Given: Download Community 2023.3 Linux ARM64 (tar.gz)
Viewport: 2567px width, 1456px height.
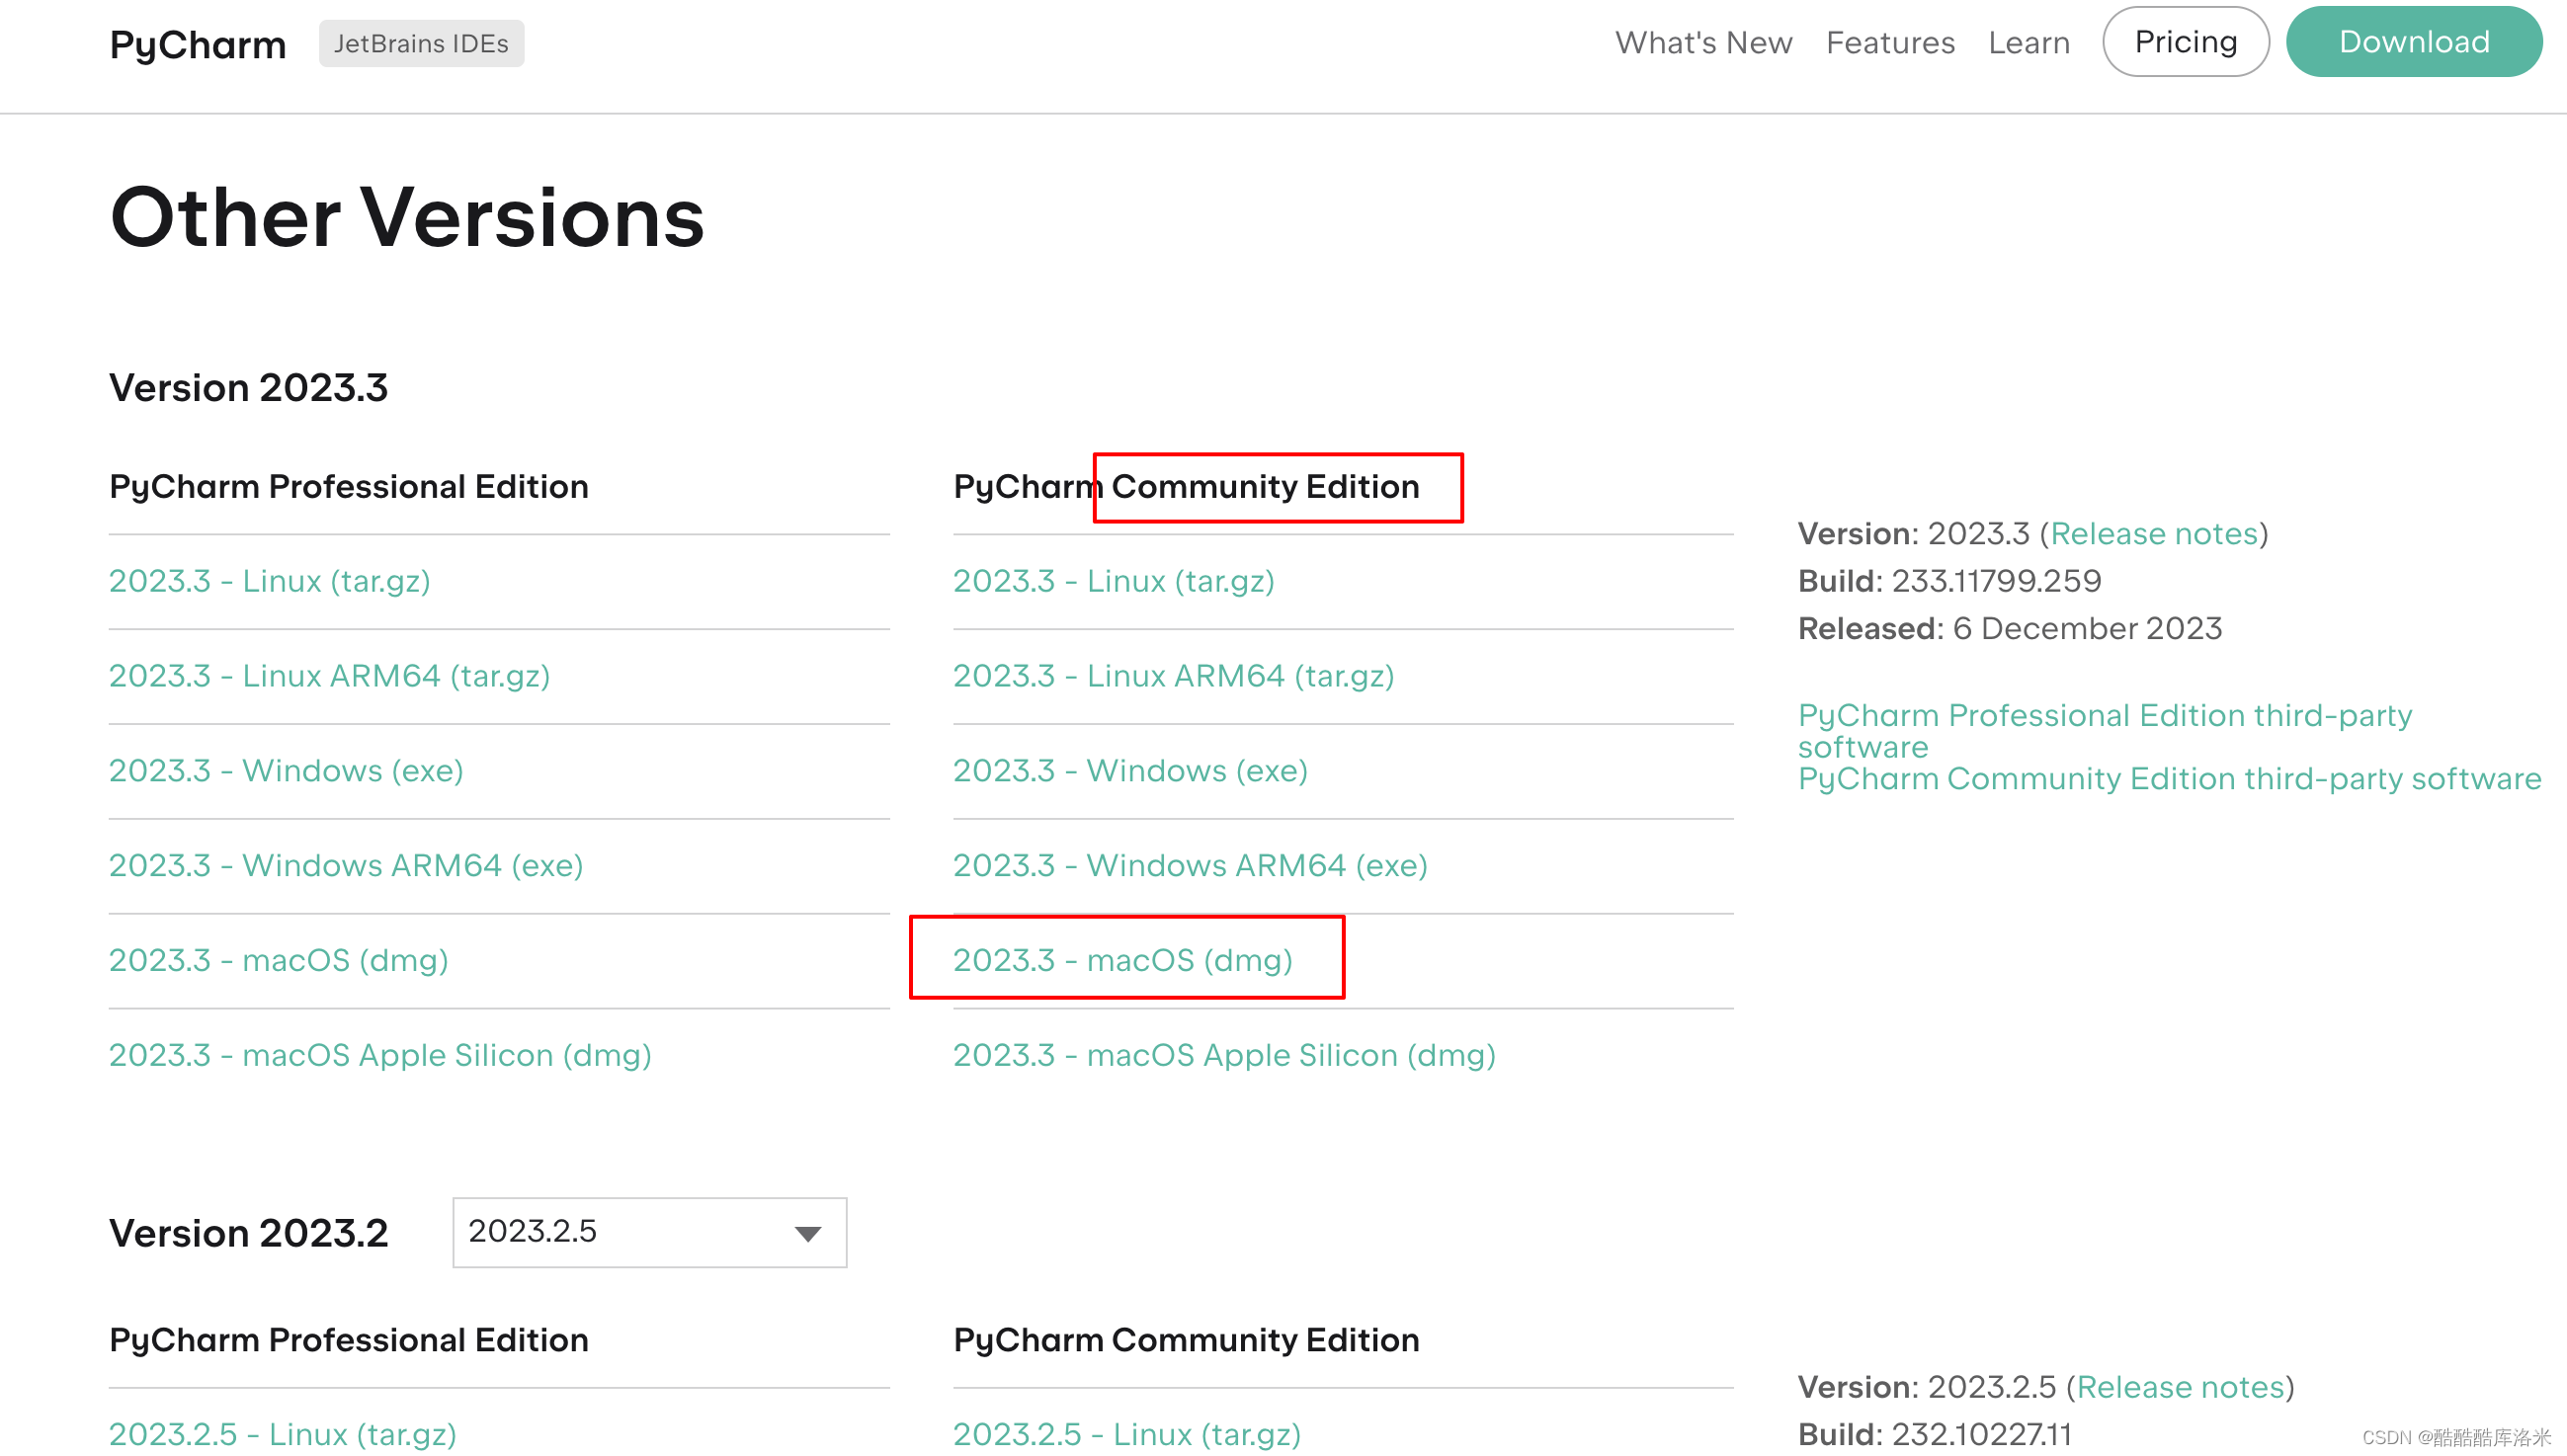Looking at the screenshot, I should click(x=1174, y=676).
